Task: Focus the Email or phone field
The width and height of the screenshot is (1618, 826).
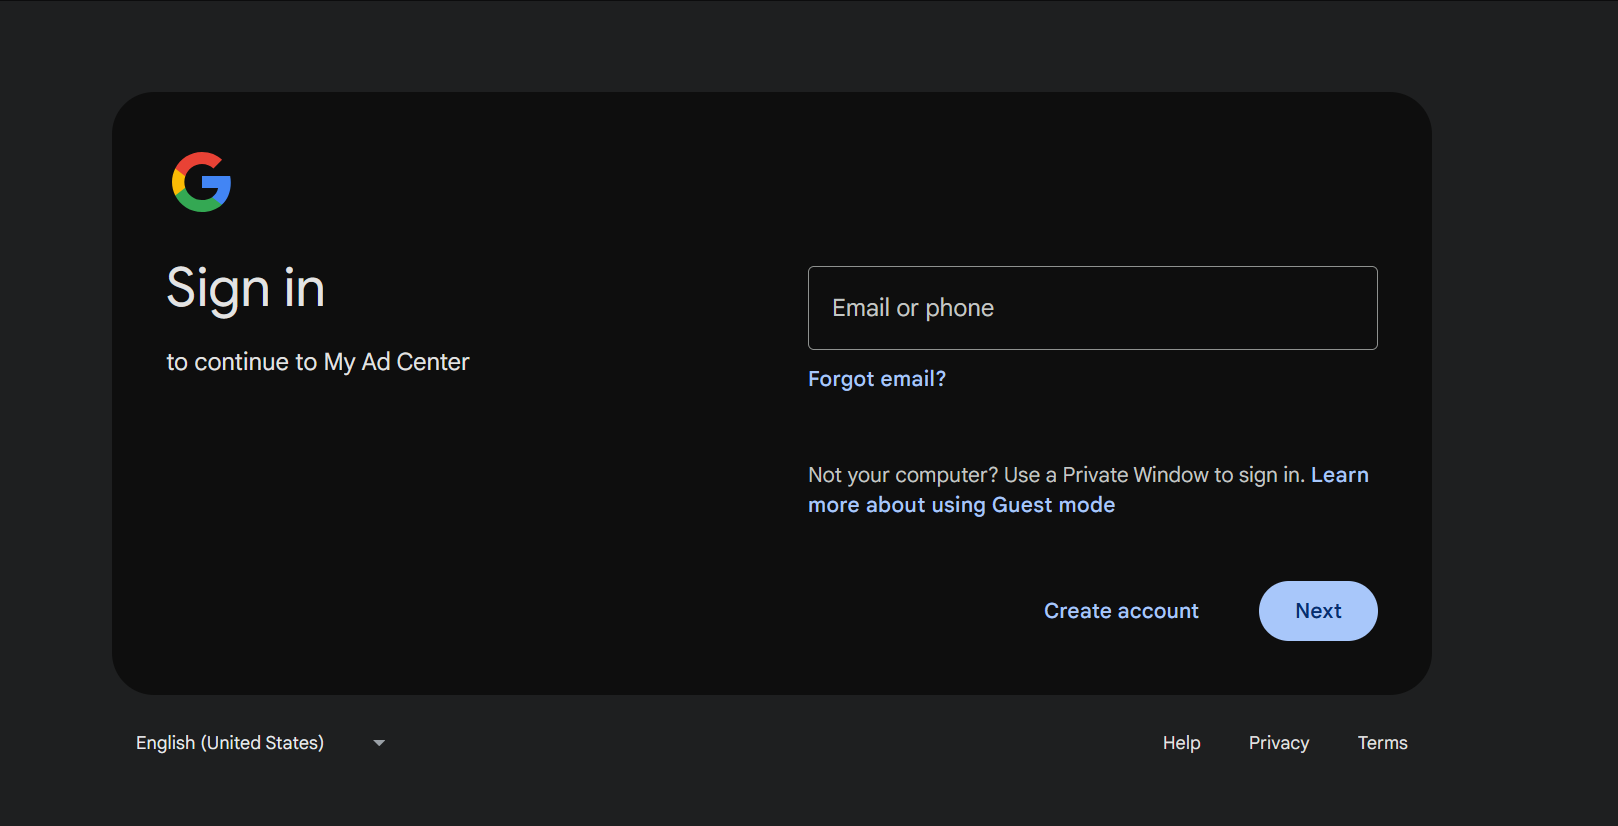Action: click(1092, 308)
